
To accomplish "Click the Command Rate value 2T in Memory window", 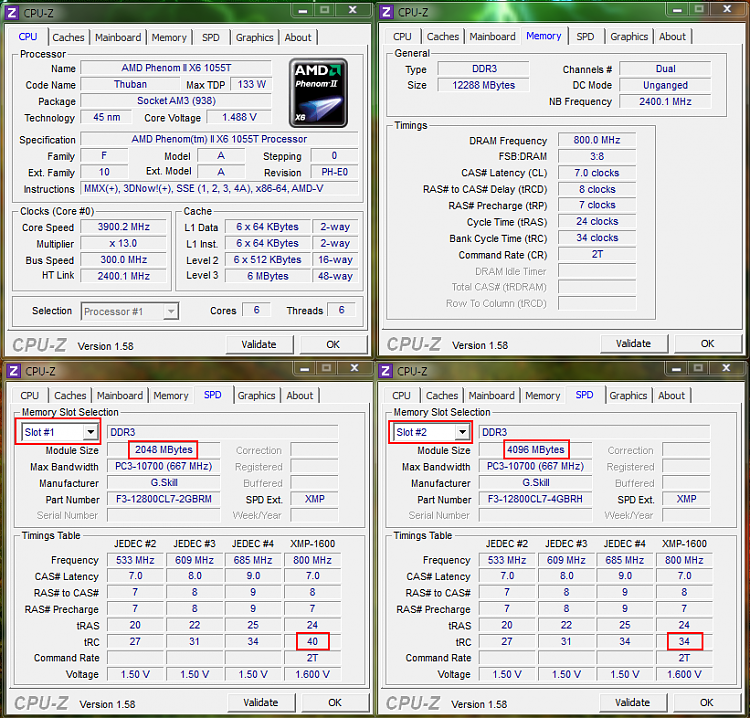I will (x=597, y=254).
